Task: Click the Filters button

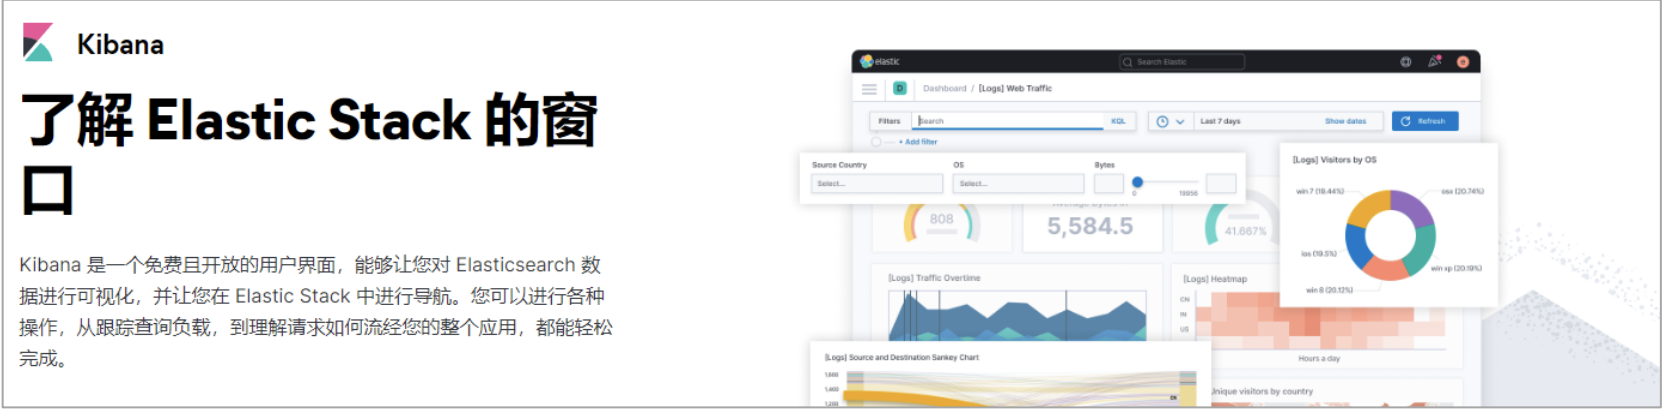Action: click(889, 121)
